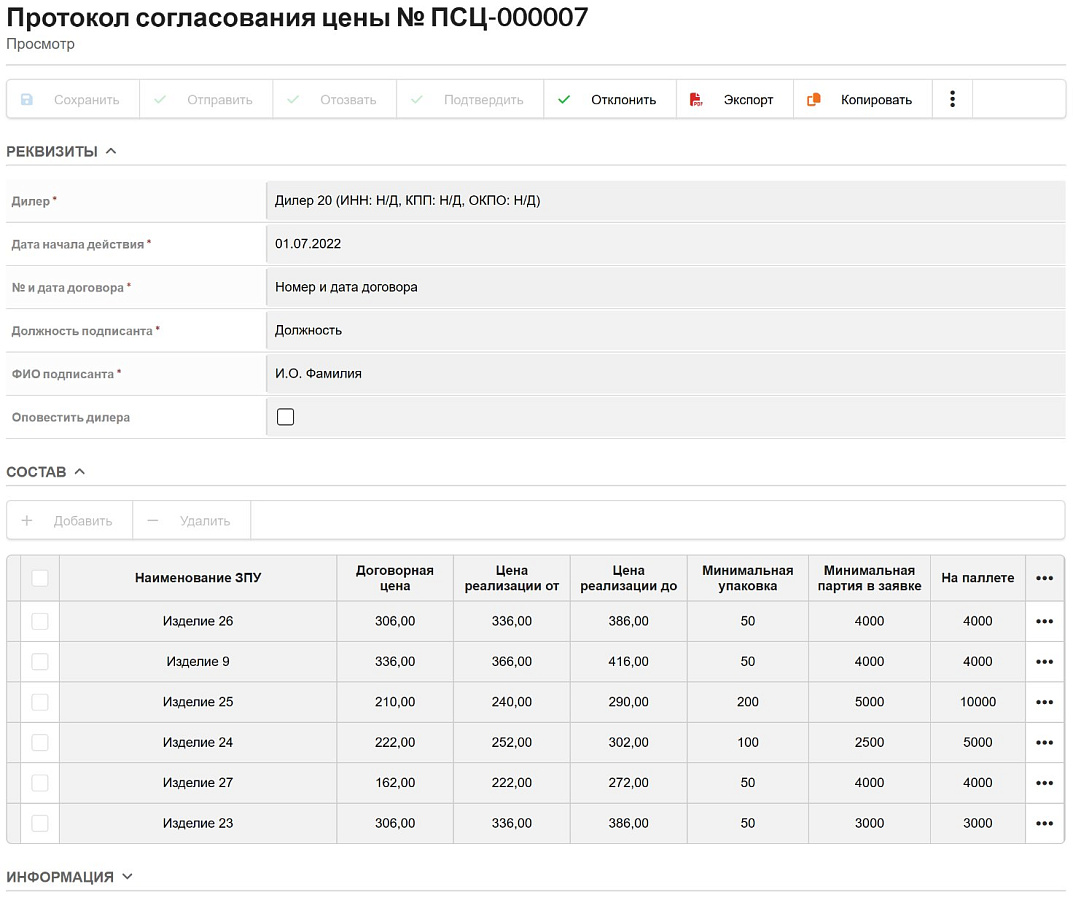Open row actions for Изделие 27
This screenshot has width=1073, height=900.
click(1044, 783)
